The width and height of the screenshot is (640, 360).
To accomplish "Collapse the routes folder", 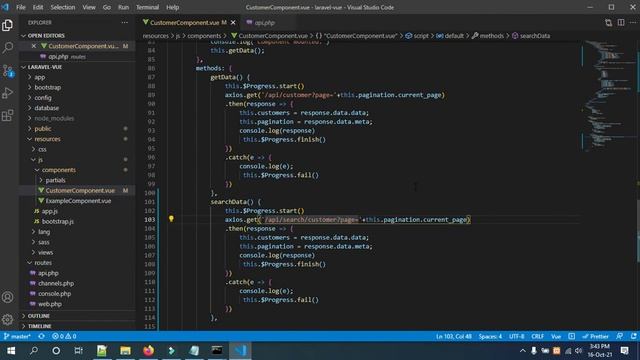I will 43,262.
